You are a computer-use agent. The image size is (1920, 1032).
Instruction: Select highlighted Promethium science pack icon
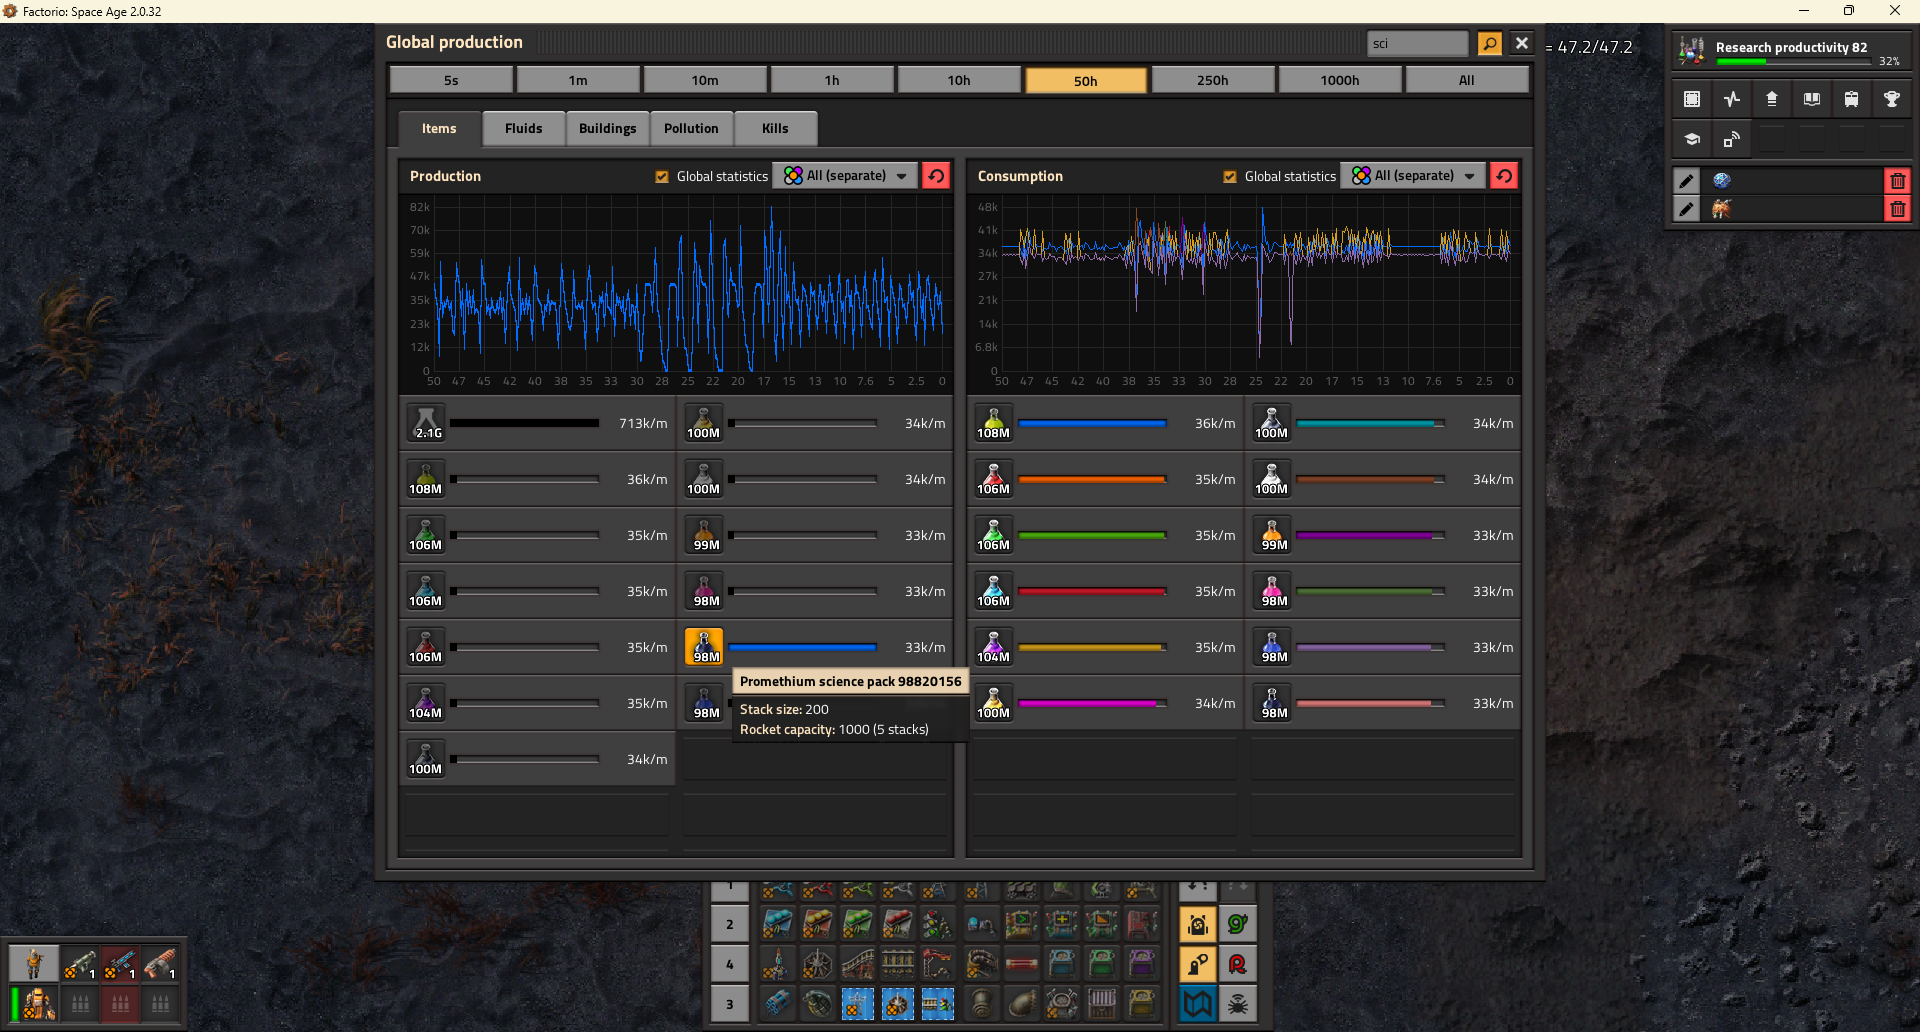[704, 647]
